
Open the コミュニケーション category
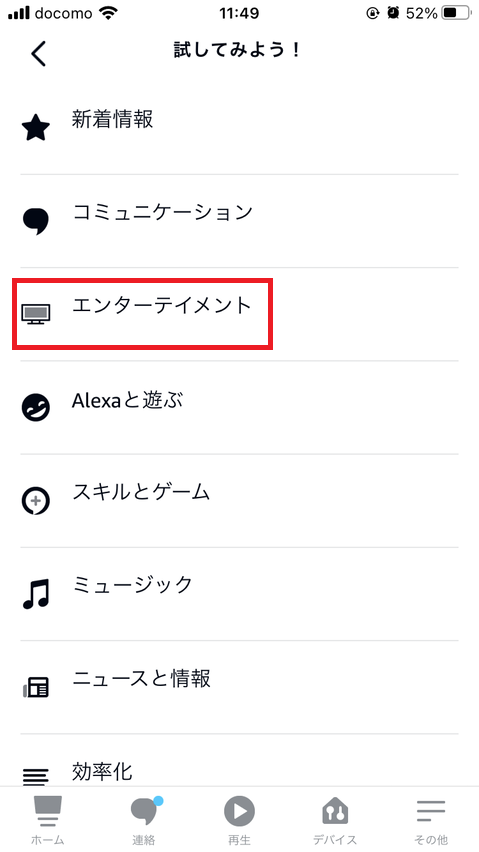(240, 221)
